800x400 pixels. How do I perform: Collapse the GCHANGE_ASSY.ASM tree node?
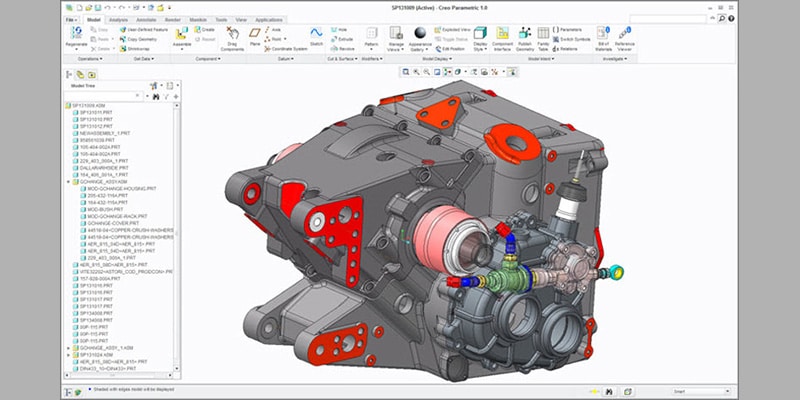[68, 181]
